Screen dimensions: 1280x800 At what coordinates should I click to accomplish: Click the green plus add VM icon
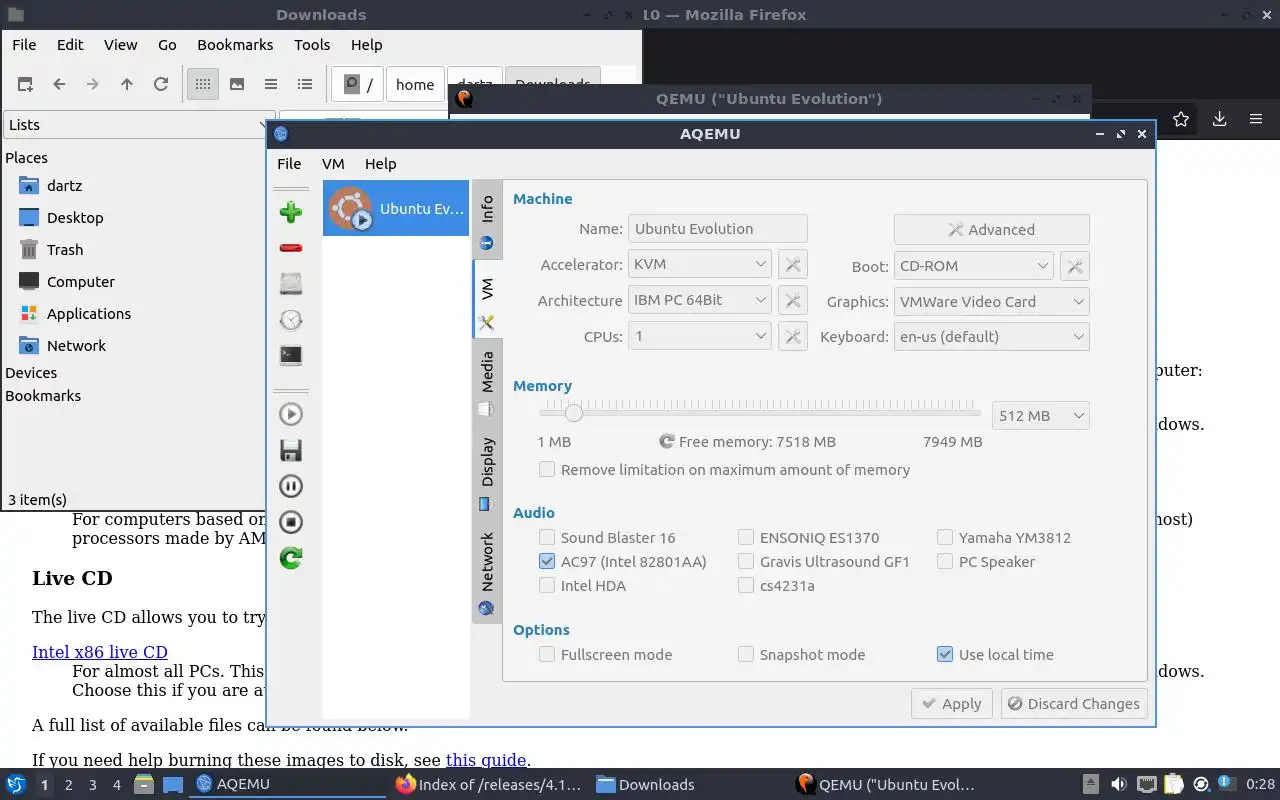(x=291, y=211)
